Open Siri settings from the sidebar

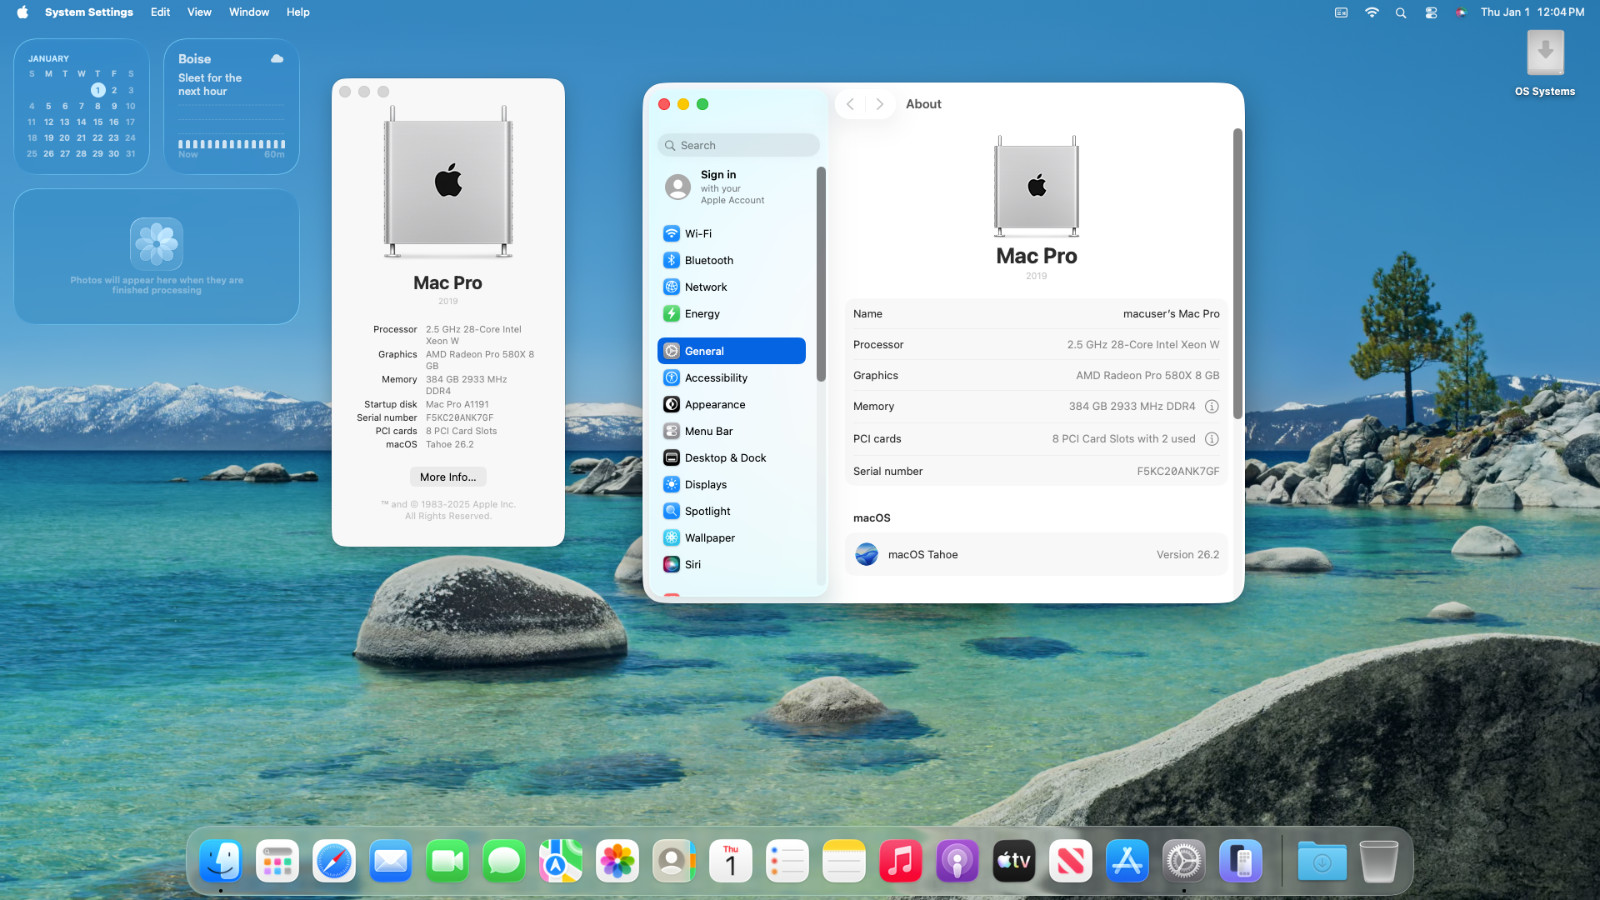692,565
